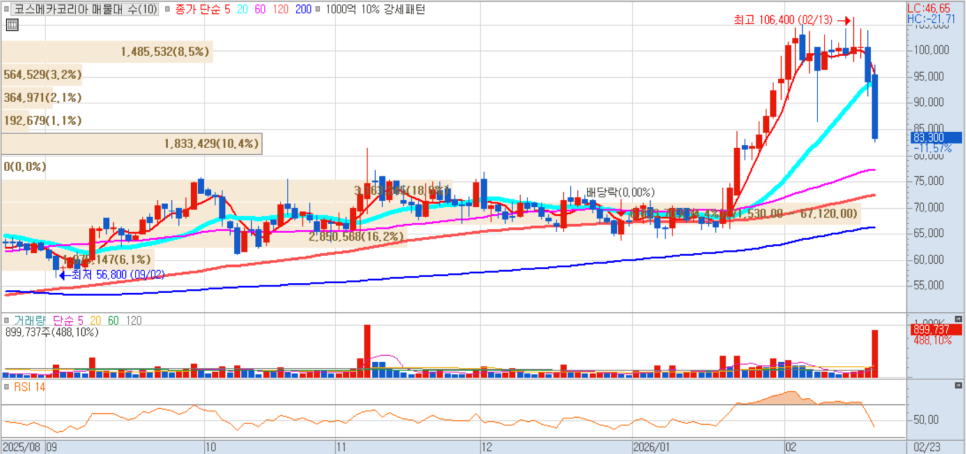Click the 100,000 price axis label
Screen dimensions: 966x454
coord(932,51)
